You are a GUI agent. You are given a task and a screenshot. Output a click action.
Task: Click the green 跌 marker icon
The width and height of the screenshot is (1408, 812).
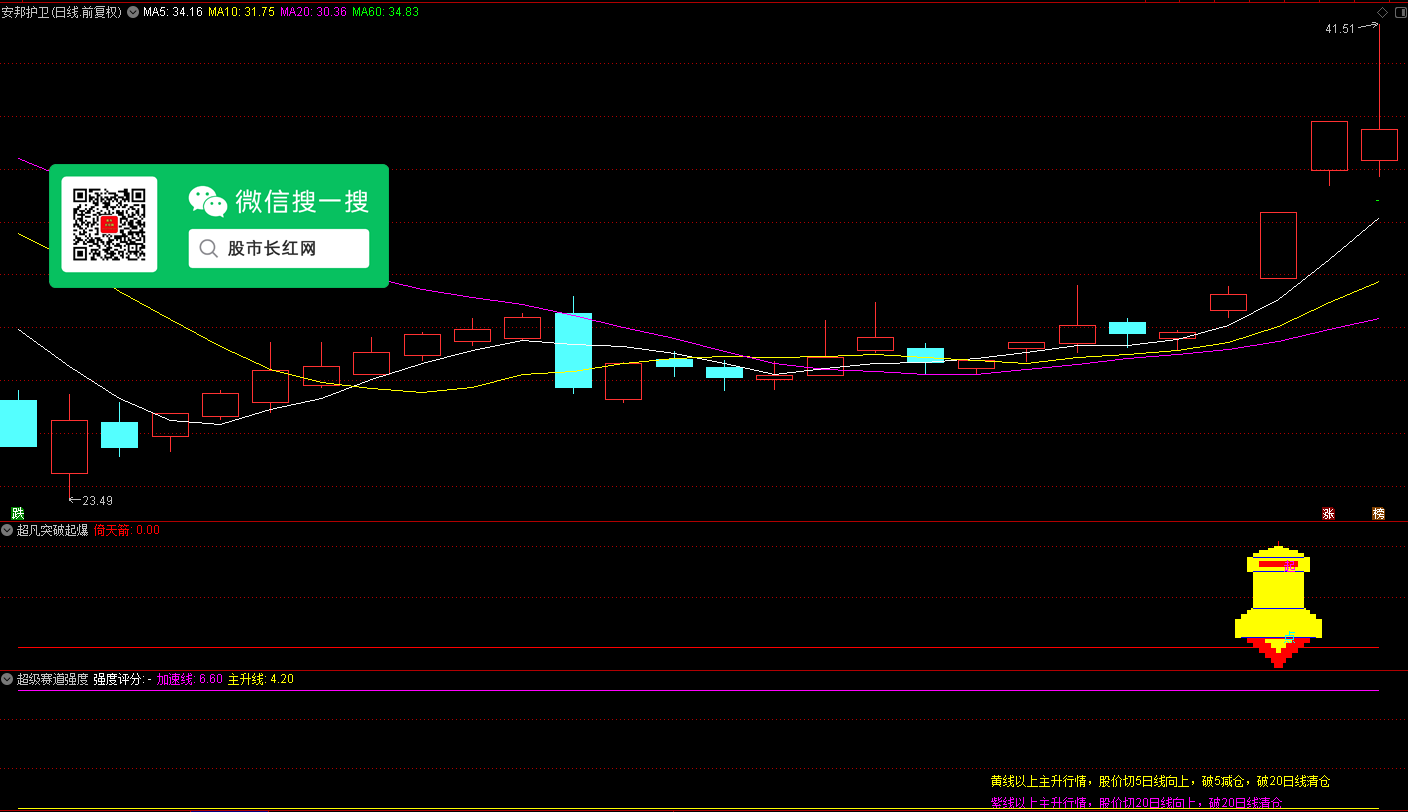[x=17, y=513]
